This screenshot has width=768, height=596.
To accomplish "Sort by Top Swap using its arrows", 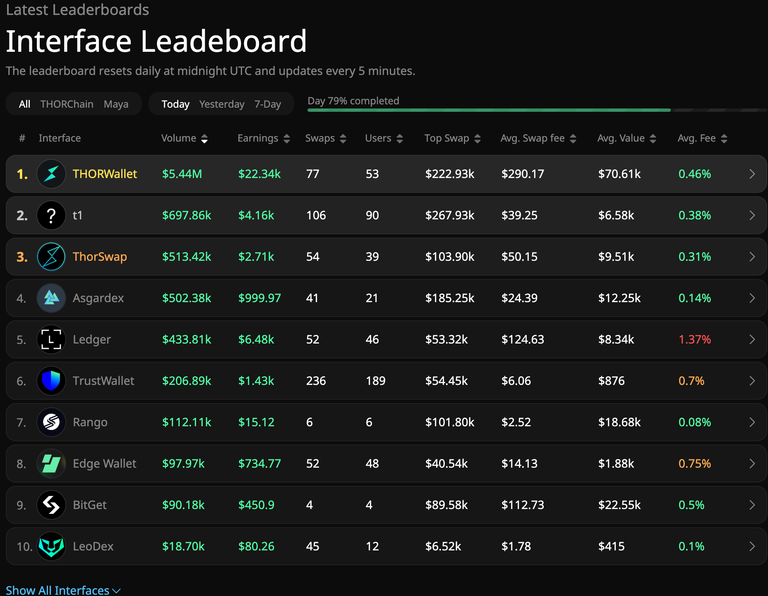I will pos(478,139).
